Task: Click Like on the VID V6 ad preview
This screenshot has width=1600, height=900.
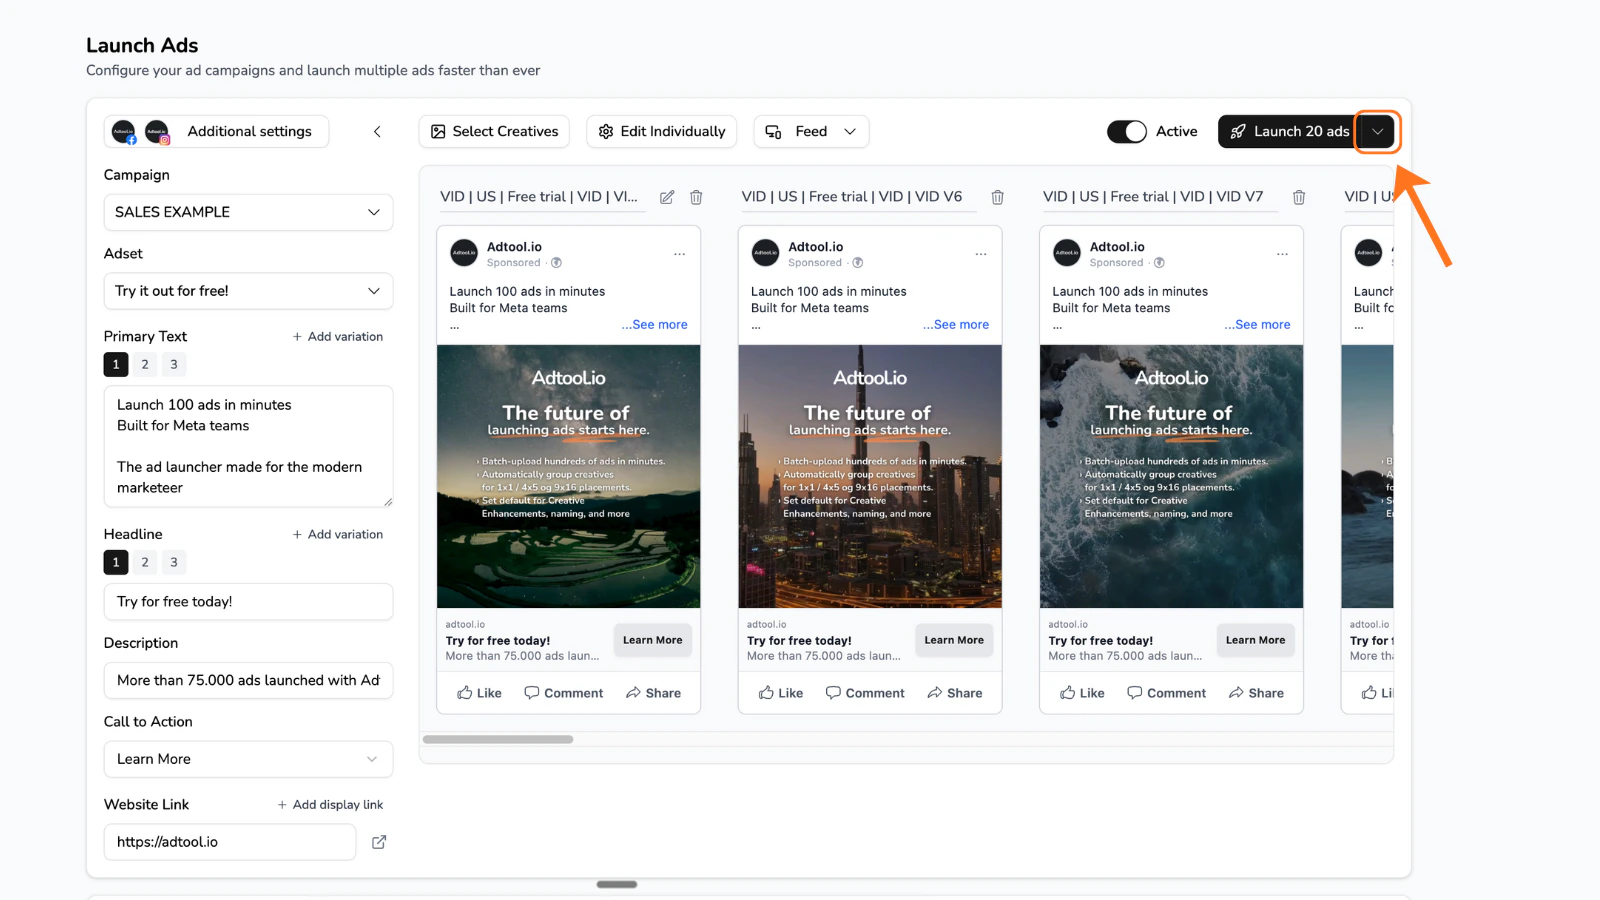Action: [781, 693]
